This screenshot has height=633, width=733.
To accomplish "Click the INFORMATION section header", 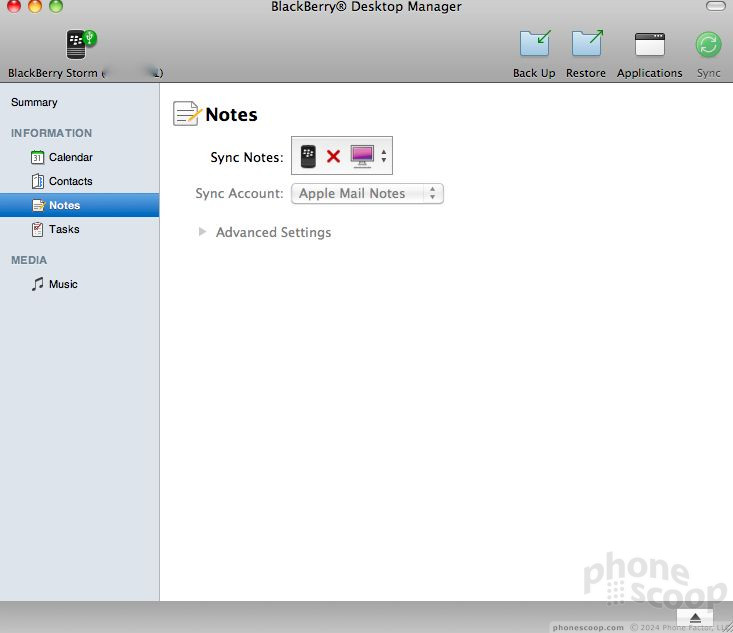I will (51, 133).
